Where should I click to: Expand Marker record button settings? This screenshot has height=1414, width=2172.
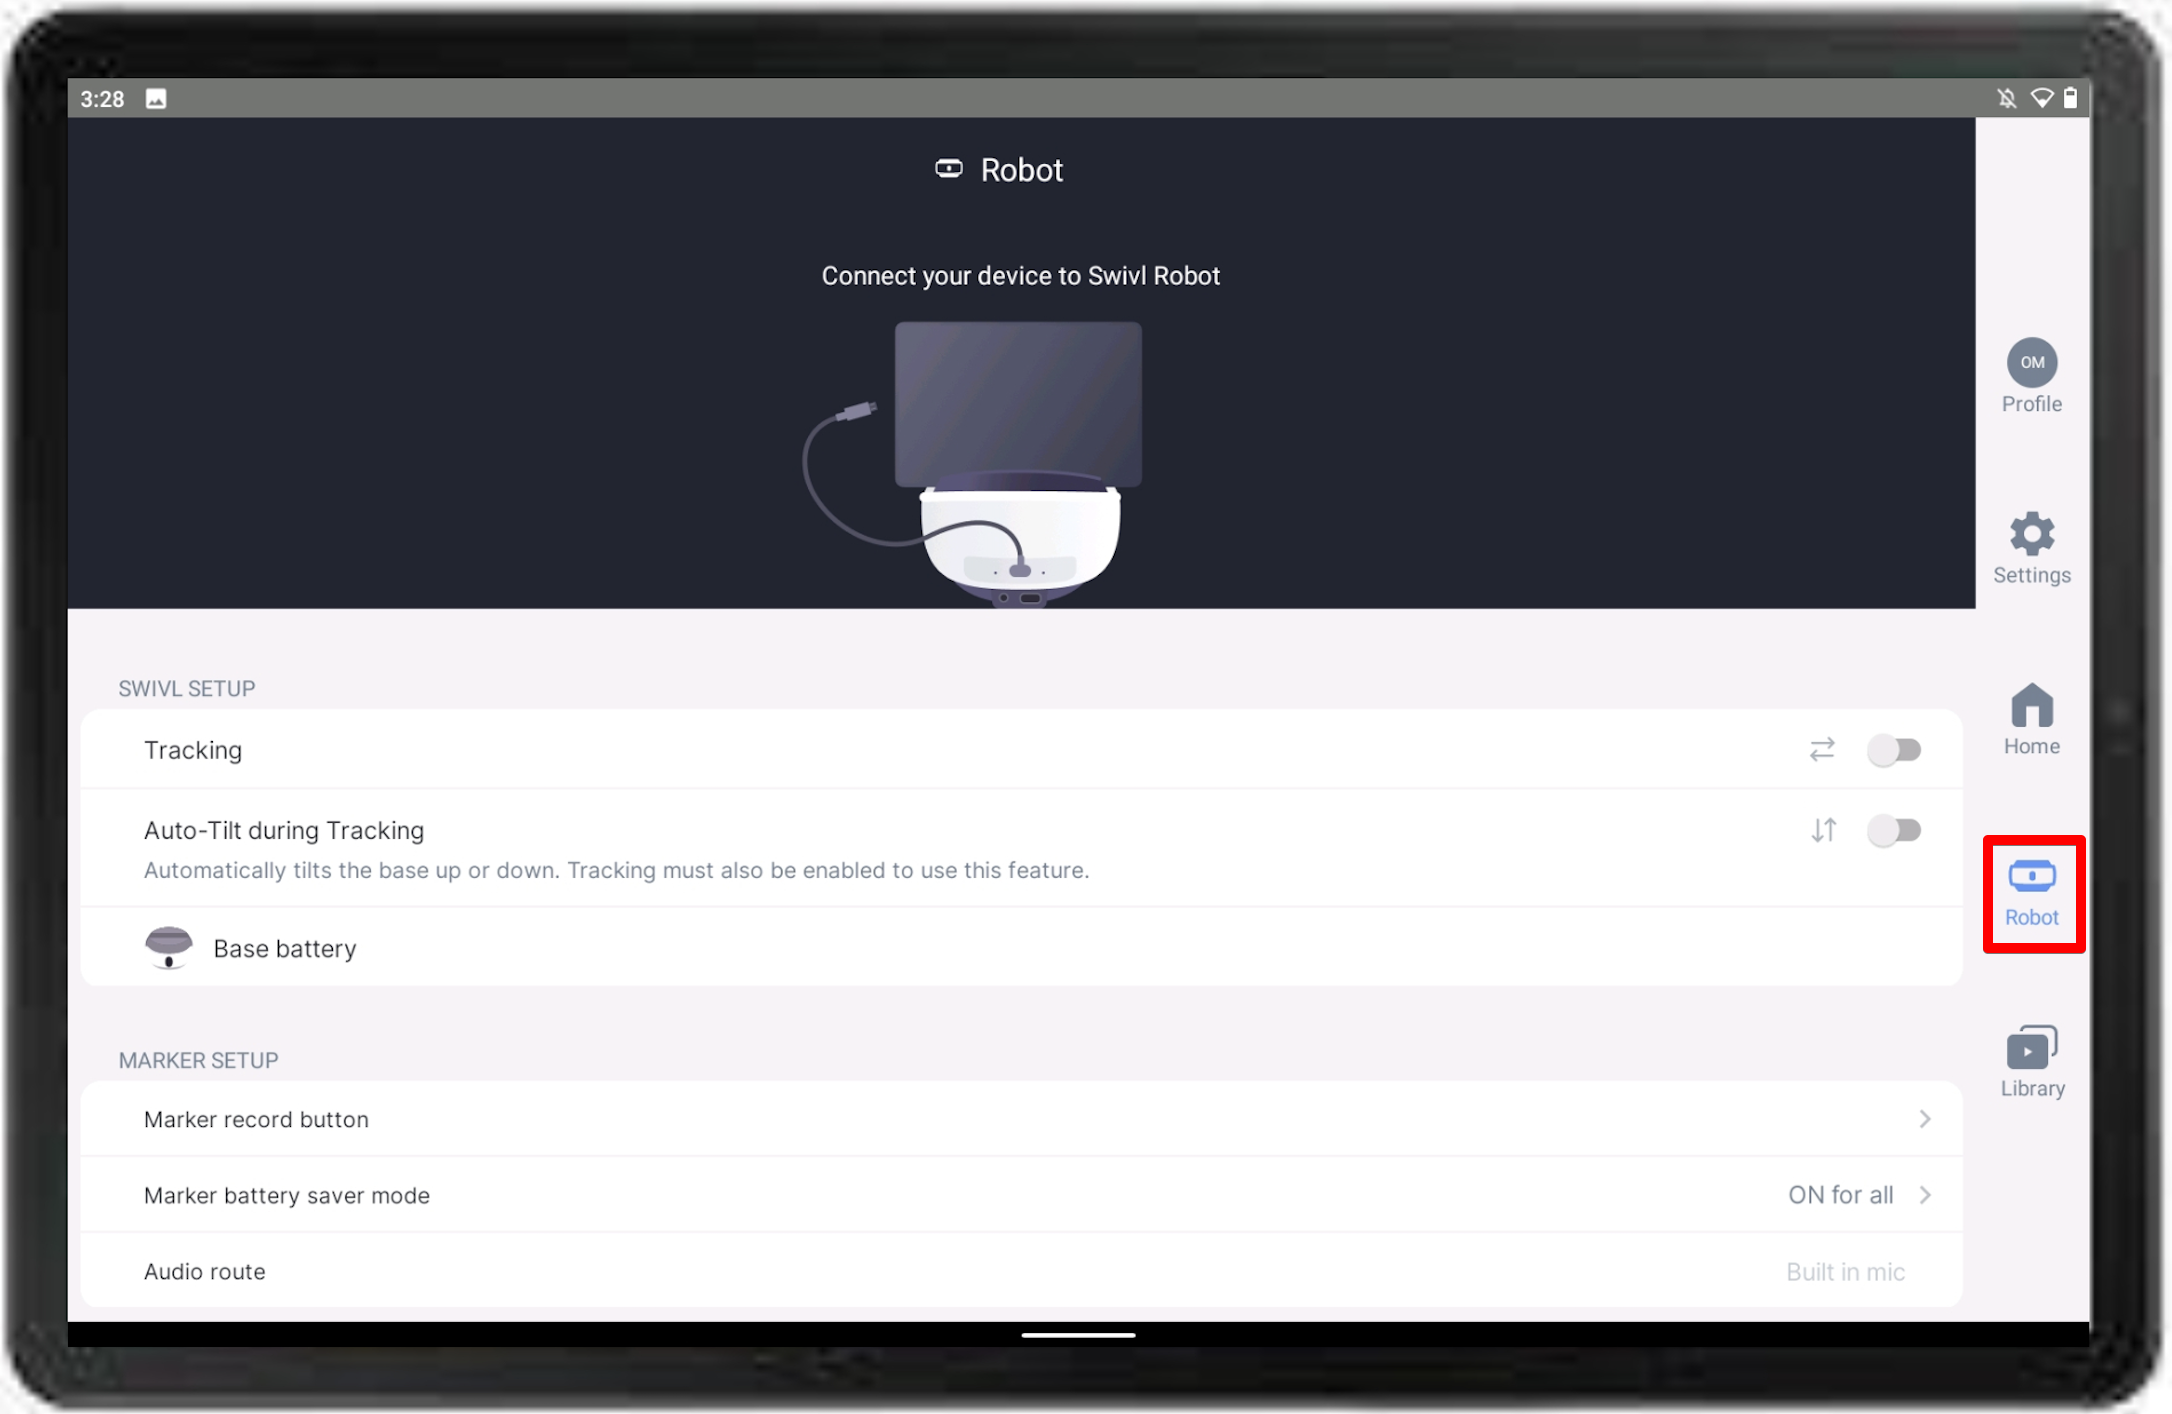(1037, 1118)
